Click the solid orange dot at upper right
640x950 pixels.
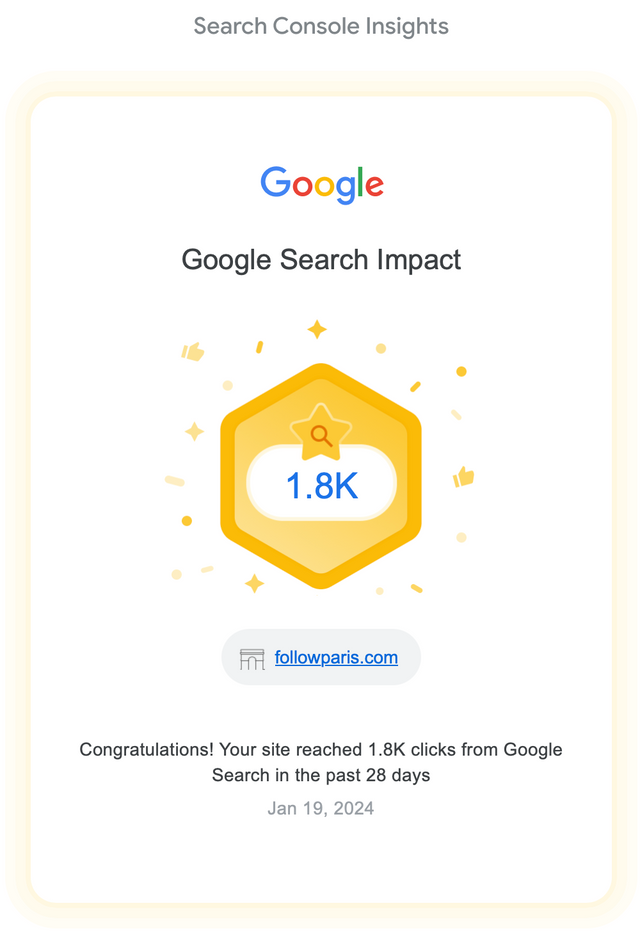[461, 371]
